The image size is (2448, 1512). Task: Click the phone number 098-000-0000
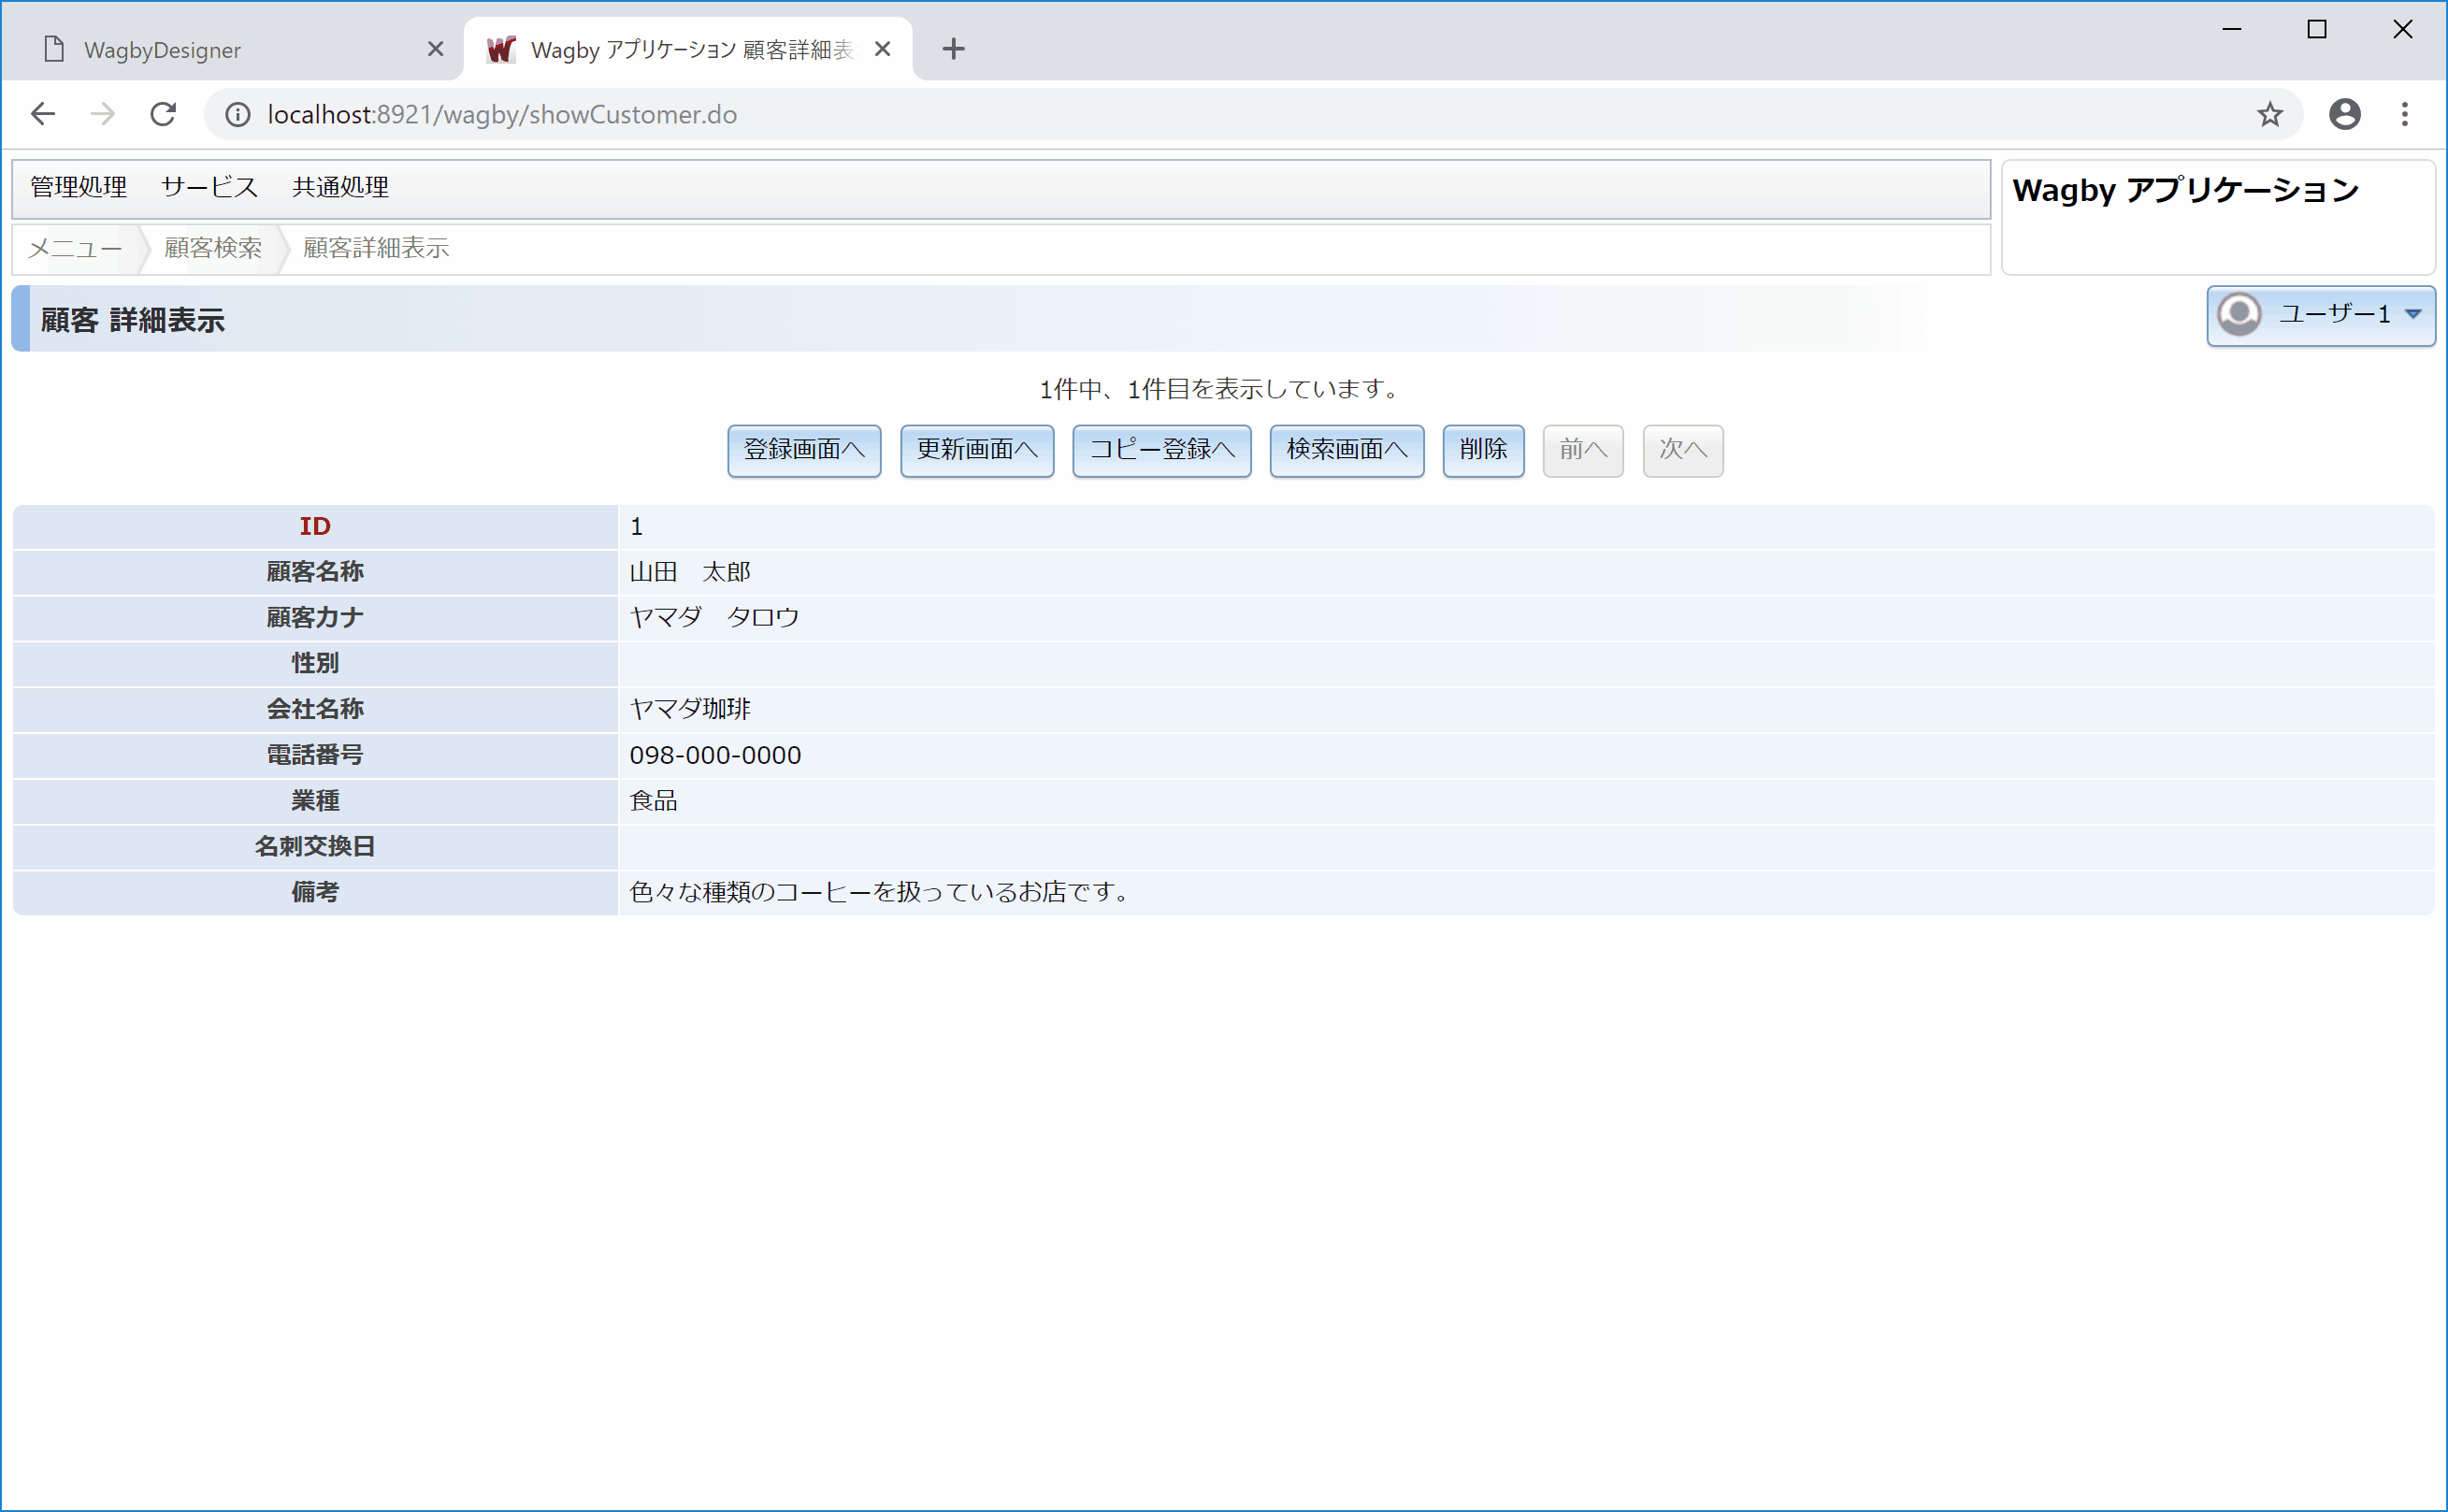(715, 755)
